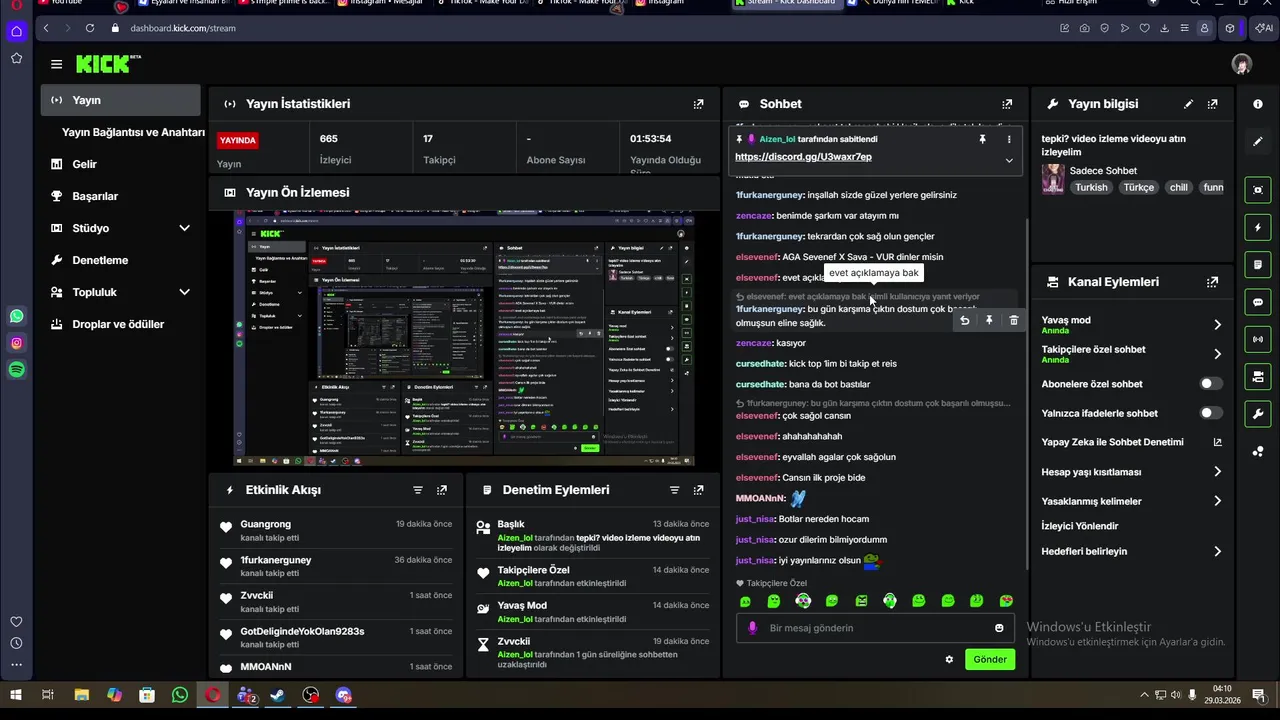Viewport: 1280px width, 720px height.
Task: Click the lightning bolt icon in right sidebar
Action: 1258,227
